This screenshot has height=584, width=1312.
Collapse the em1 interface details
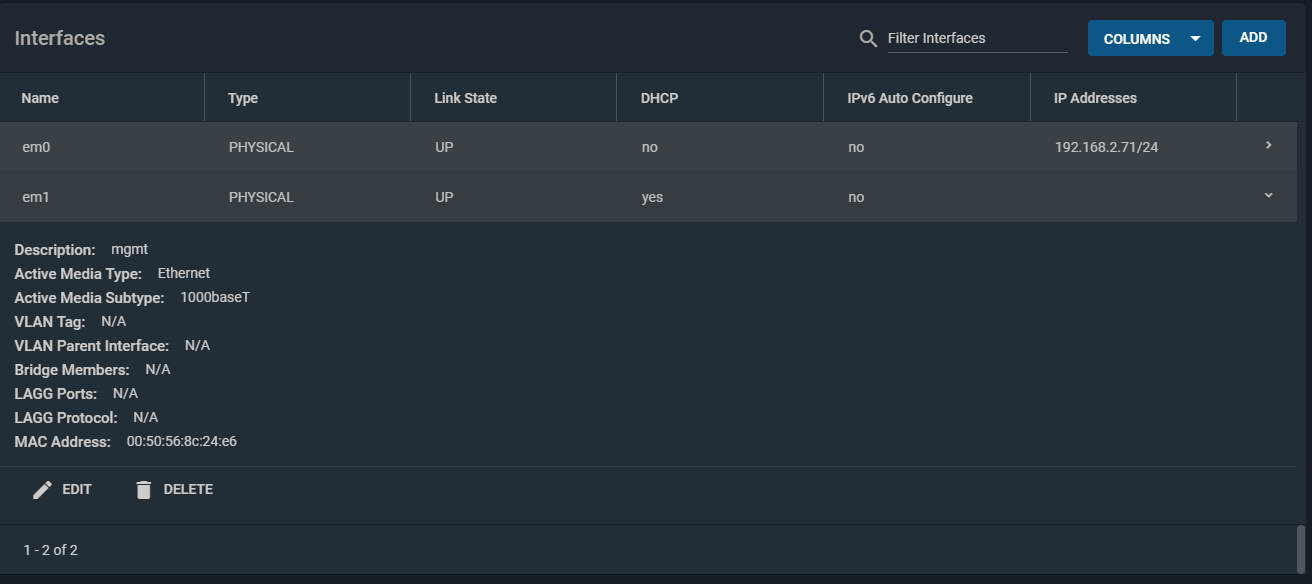(x=1267, y=194)
